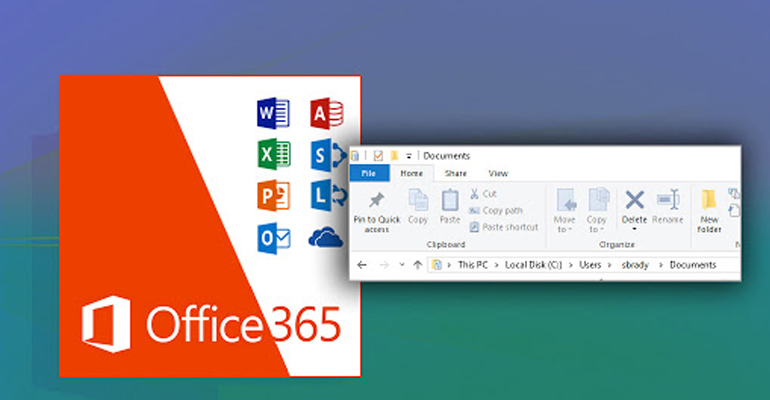Click the Lync icon

[x=329, y=195]
